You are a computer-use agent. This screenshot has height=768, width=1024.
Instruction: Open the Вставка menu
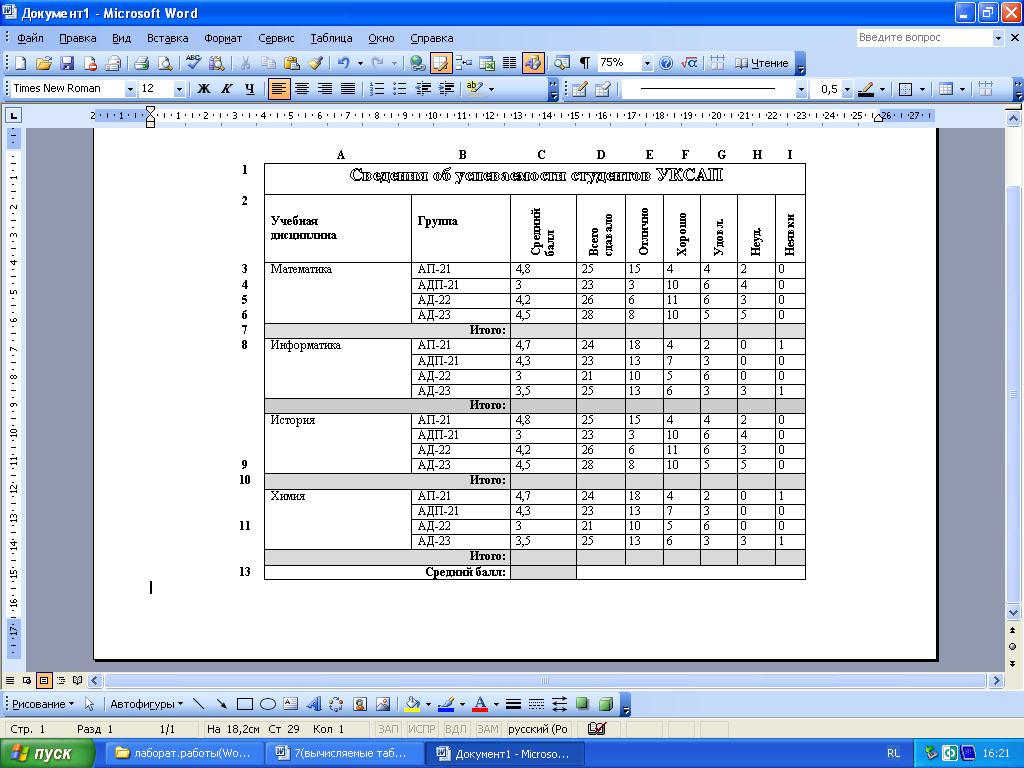(167, 38)
